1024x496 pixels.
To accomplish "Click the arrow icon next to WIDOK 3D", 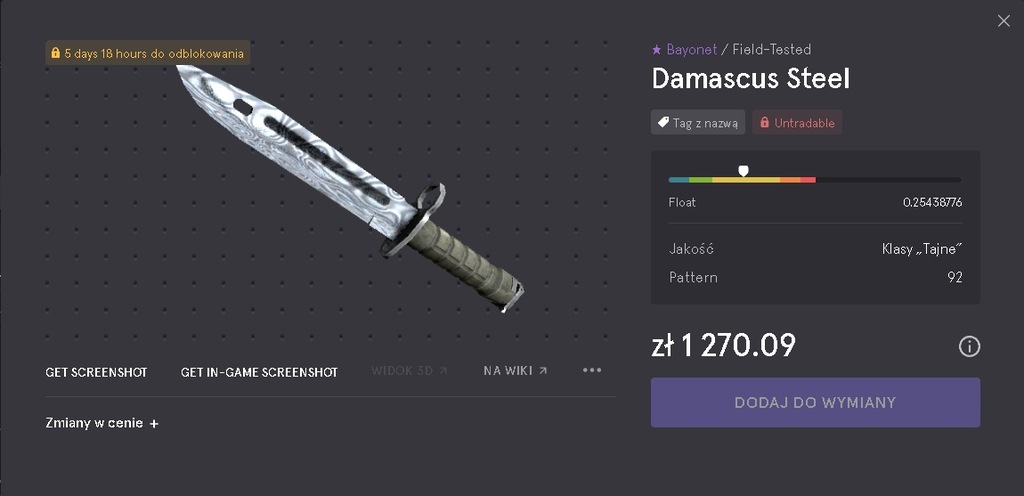I will point(443,371).
